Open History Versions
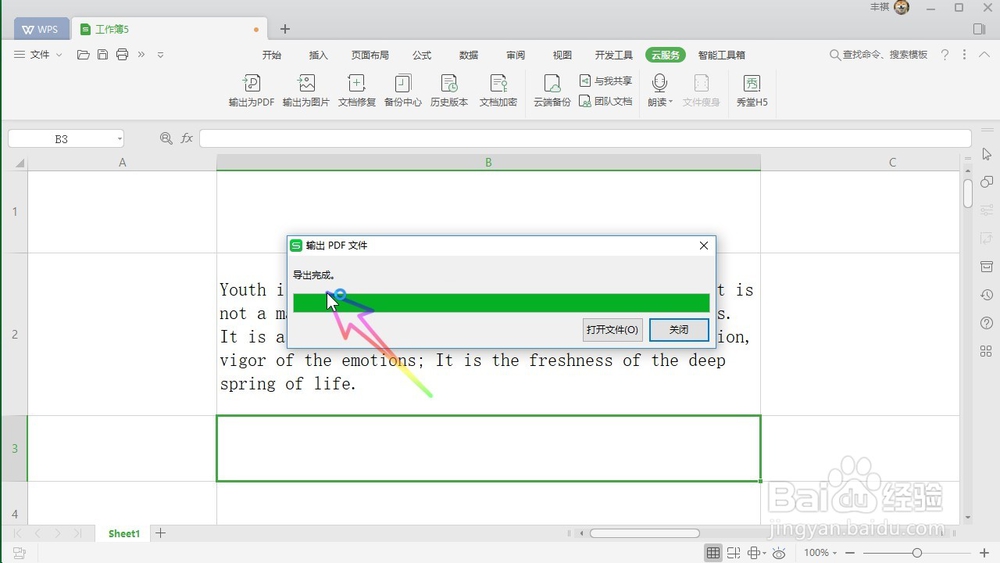This screenshot has width=1000, height=563. [449, 90]
